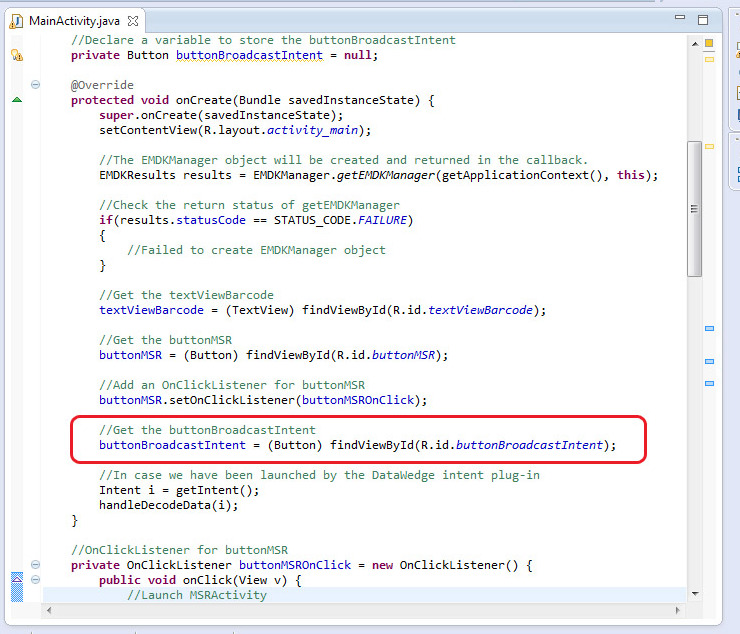Maximize the editor pane
Image resolution: width=740 pixels, height=634 pixels.
point(703,19)
